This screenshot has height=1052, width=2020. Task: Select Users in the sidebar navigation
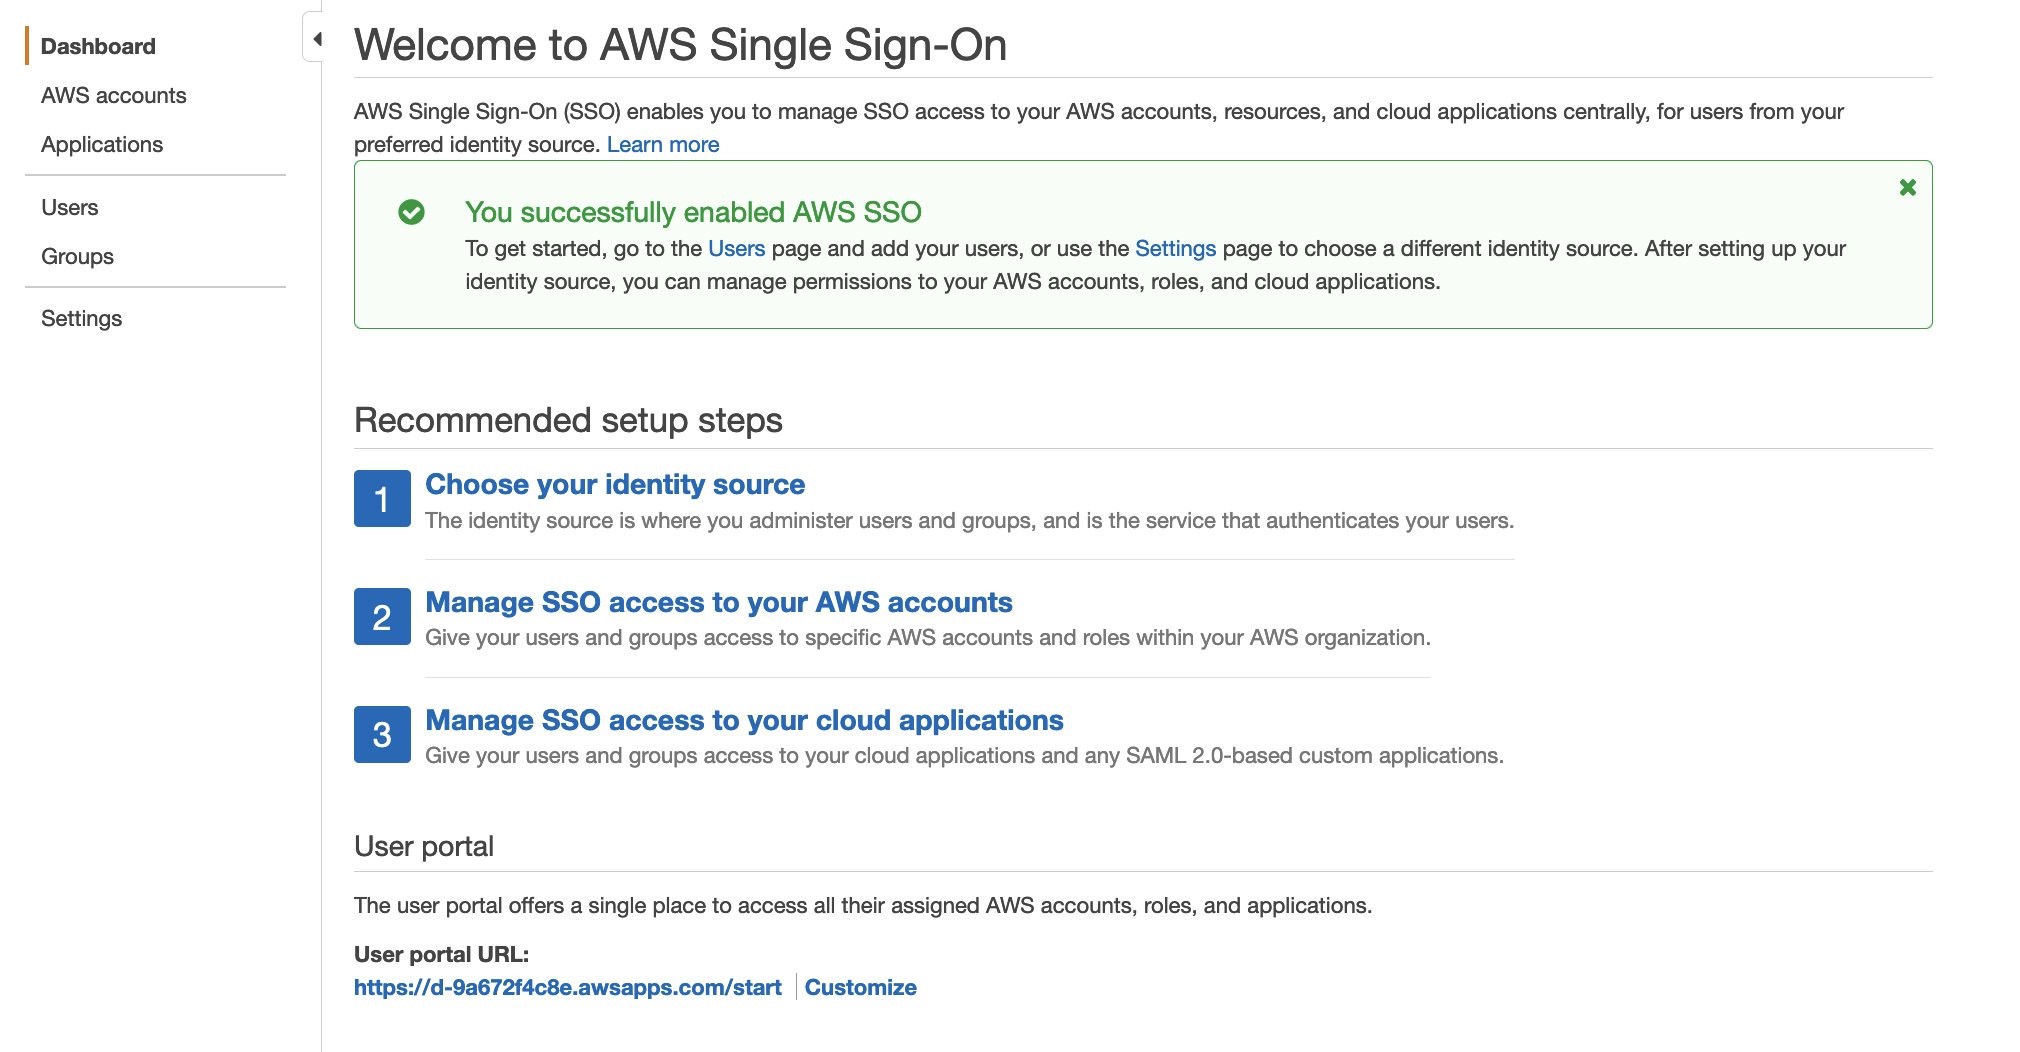tap(70, 207)
